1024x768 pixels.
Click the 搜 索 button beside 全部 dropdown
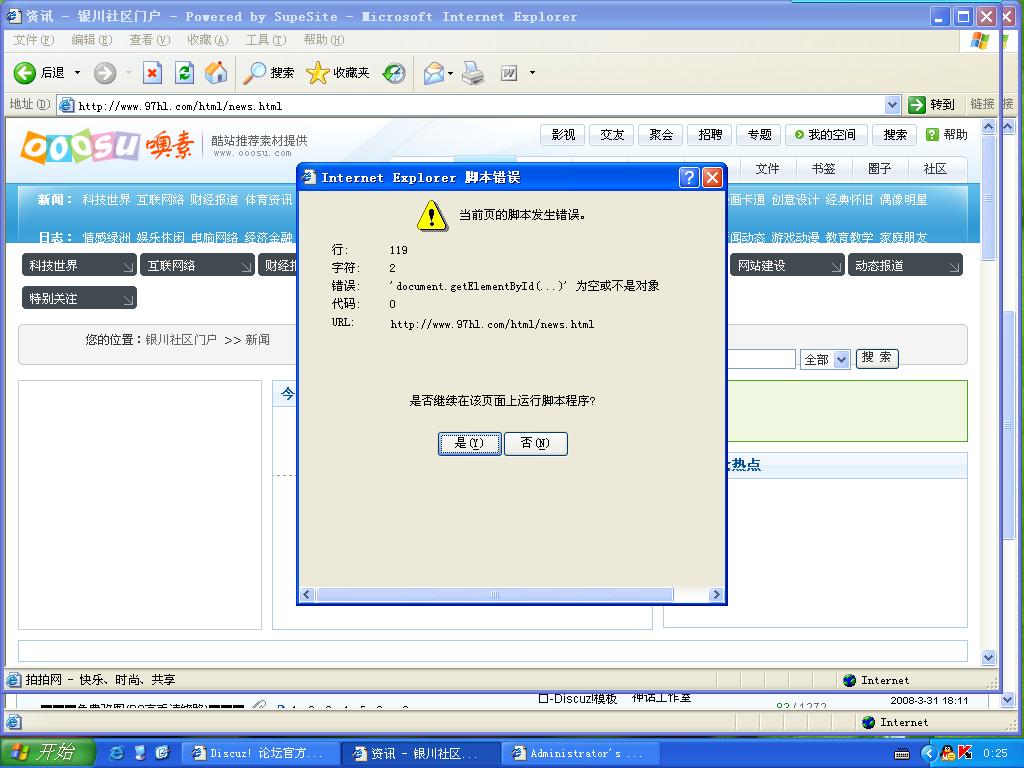[x=877, y=358]
